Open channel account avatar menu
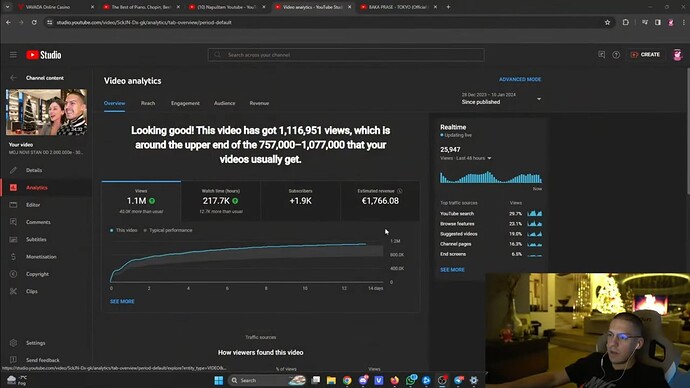This screenshot has width=690, height=388. [x=677, y=55]
